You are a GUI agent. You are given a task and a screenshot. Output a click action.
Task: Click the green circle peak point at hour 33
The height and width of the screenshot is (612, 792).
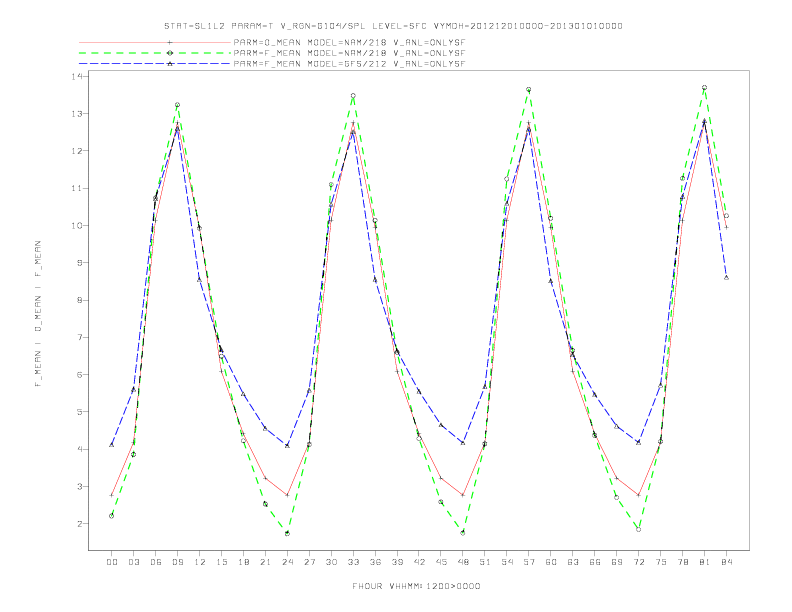[353, 95]
